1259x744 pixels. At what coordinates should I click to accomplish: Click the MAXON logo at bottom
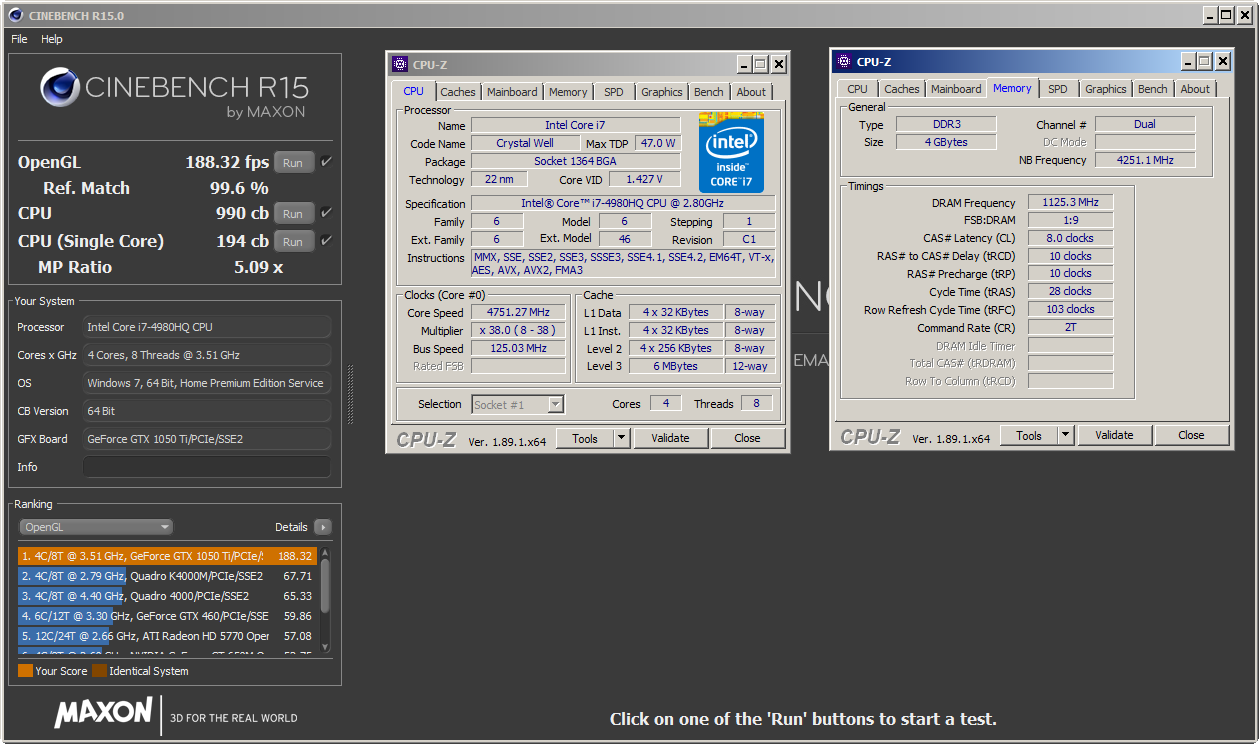tap(103, 714)
